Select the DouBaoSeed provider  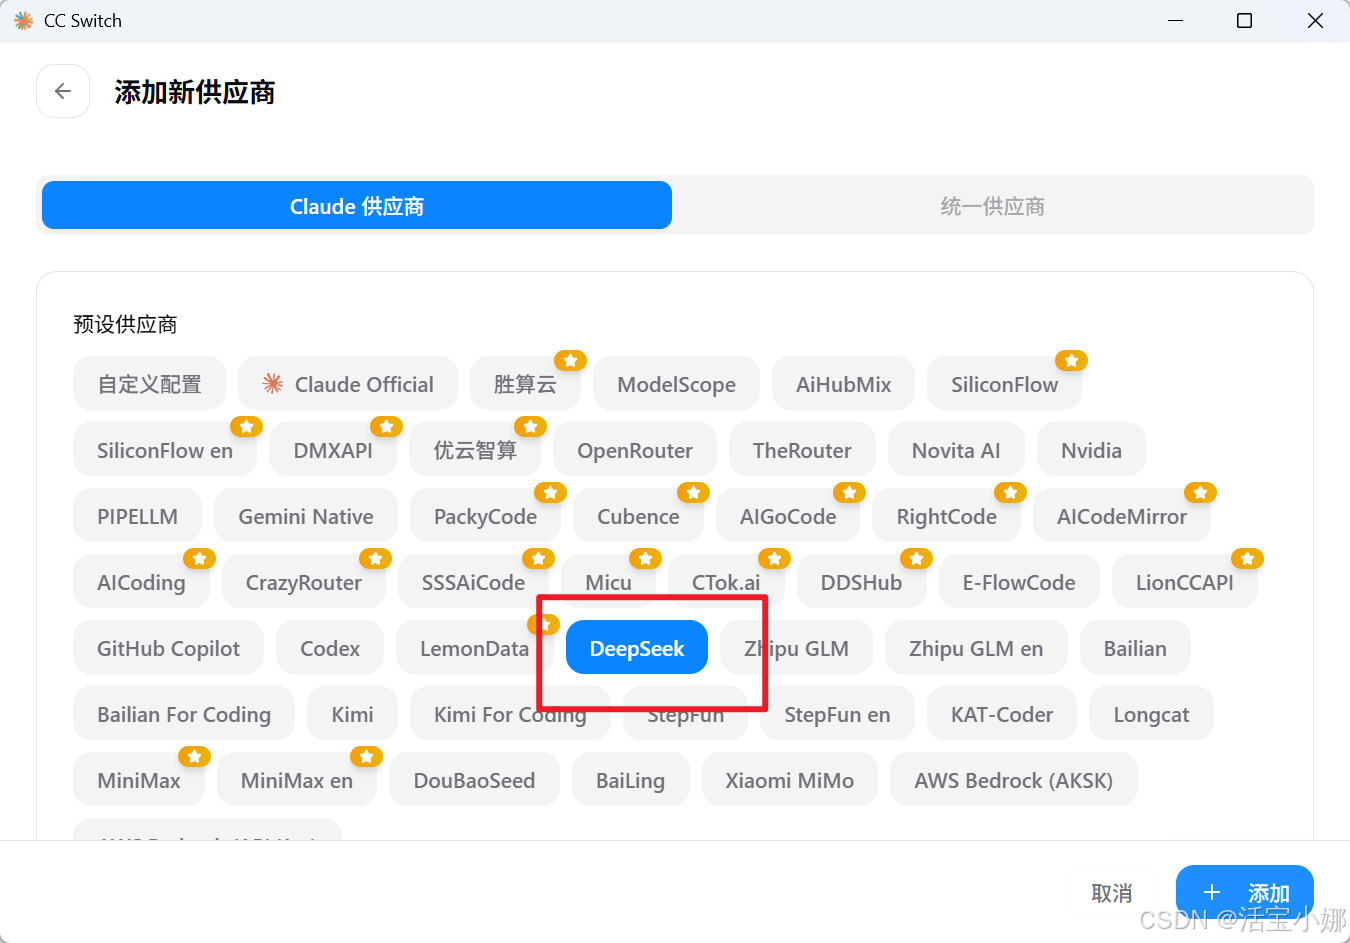pyautogui.click(x=474, y=780)
